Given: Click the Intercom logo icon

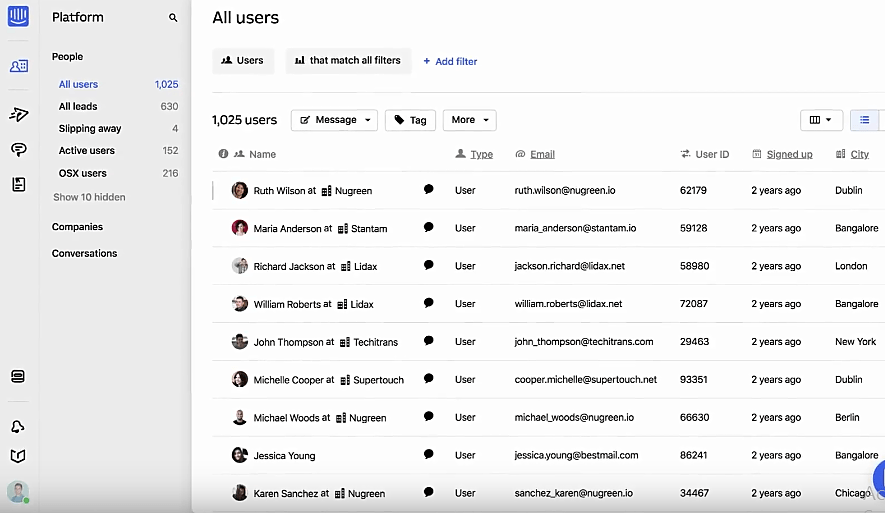Looking at the screenshot, I should pos(18,17).
